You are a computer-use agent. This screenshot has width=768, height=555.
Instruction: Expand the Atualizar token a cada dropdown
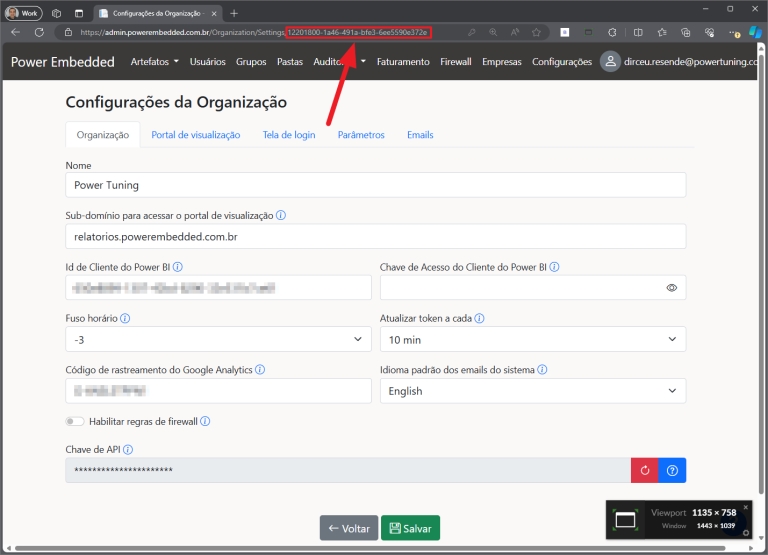tap(532, 340)
